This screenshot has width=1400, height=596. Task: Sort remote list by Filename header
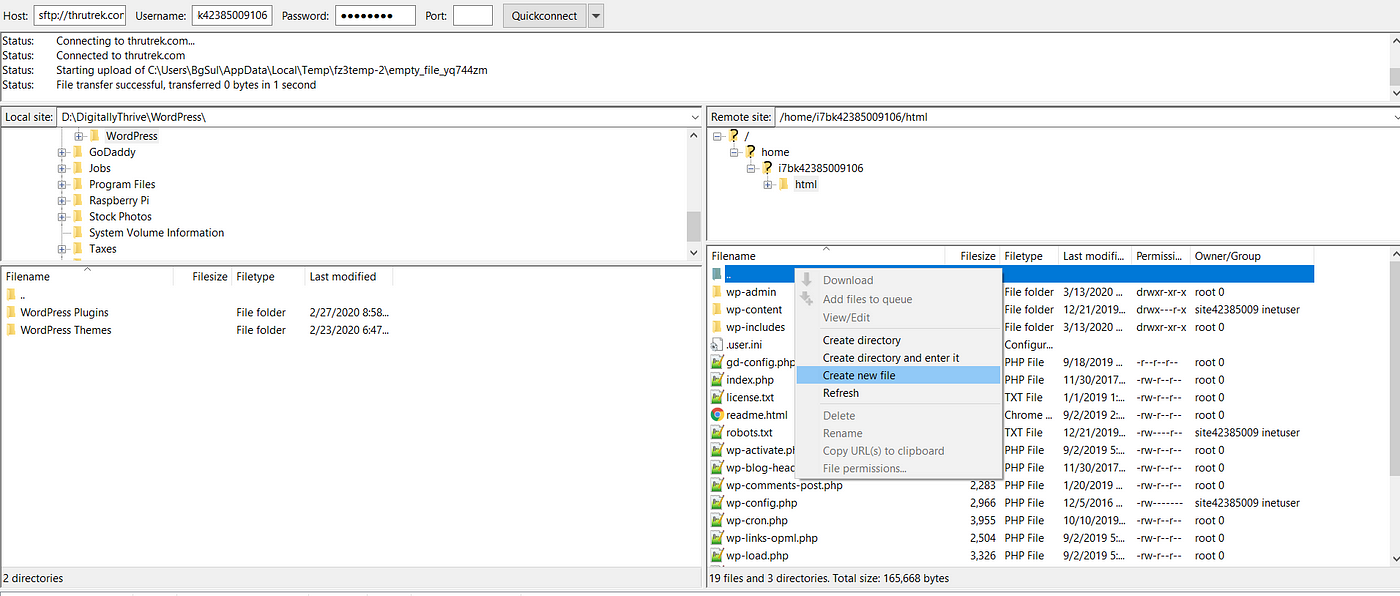point(826,256)
